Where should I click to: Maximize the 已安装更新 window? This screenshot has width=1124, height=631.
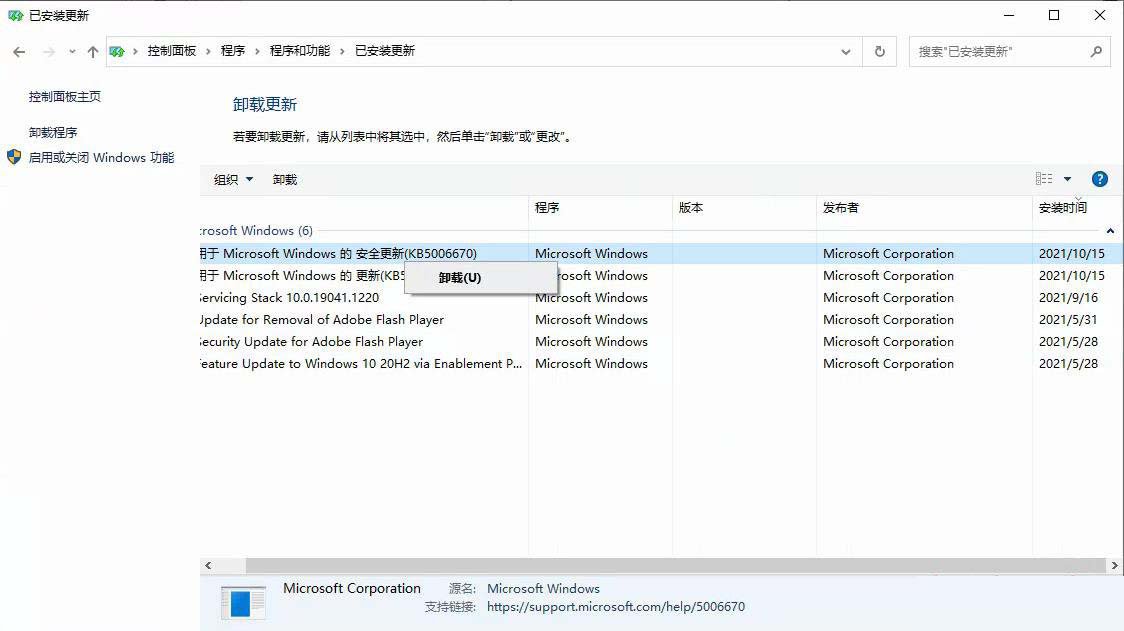(1054, 15)
